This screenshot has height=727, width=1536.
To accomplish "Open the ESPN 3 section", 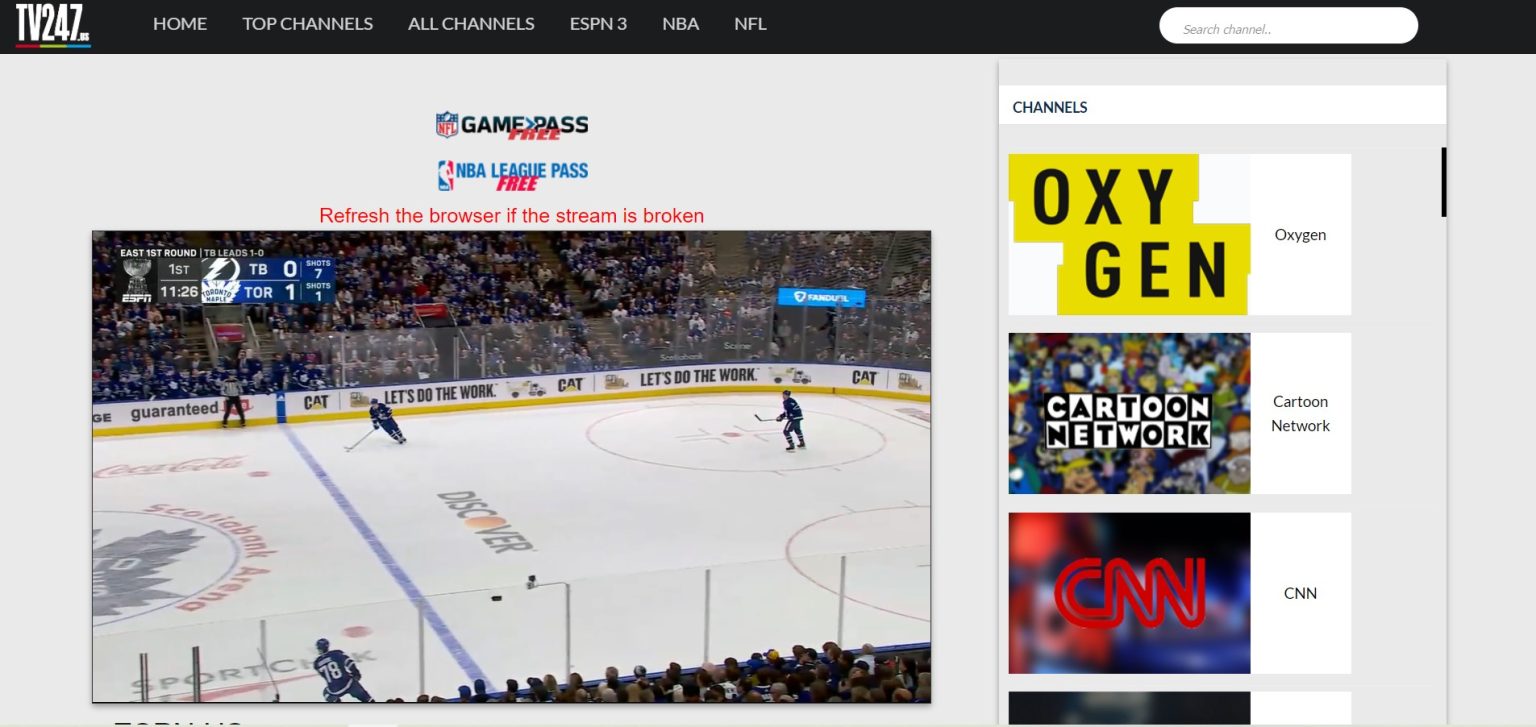I will [598, 24].
